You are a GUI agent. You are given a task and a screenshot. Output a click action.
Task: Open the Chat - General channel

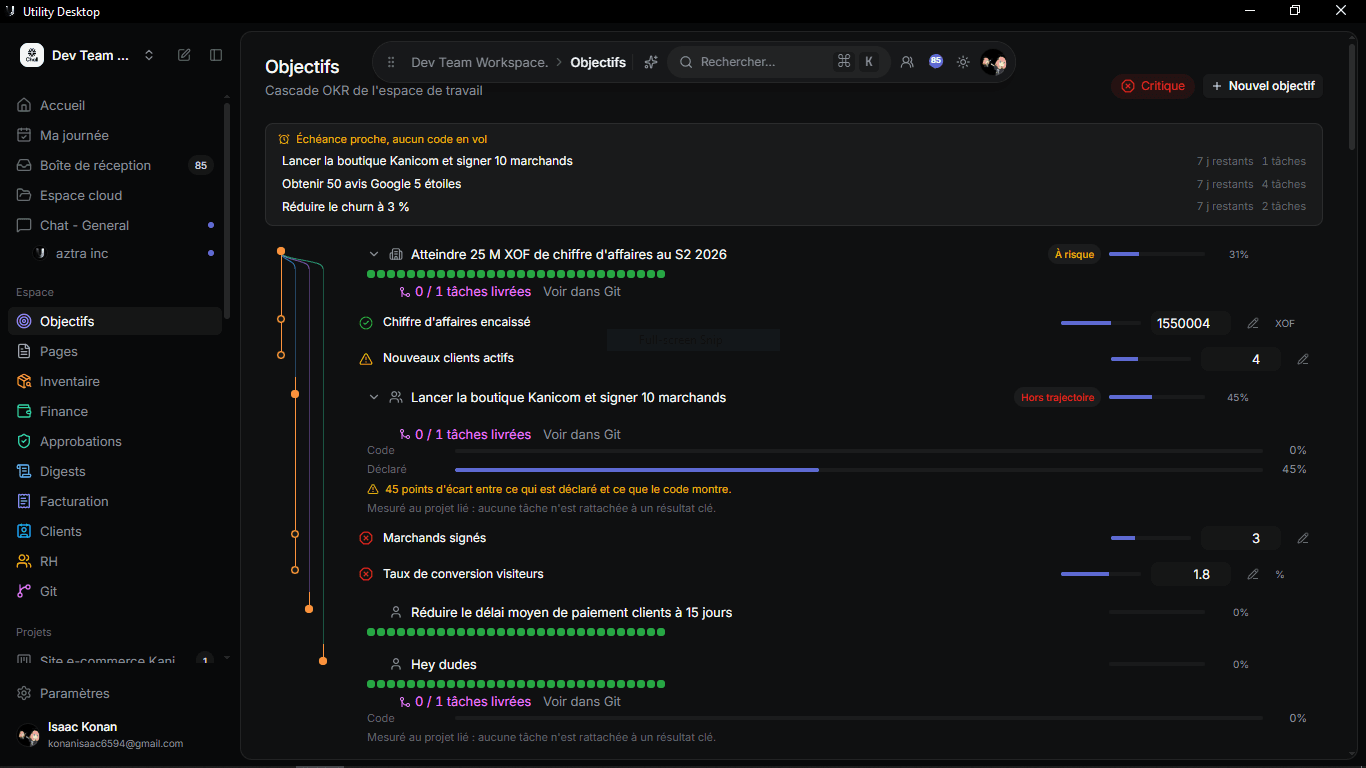tap(115, 225)
